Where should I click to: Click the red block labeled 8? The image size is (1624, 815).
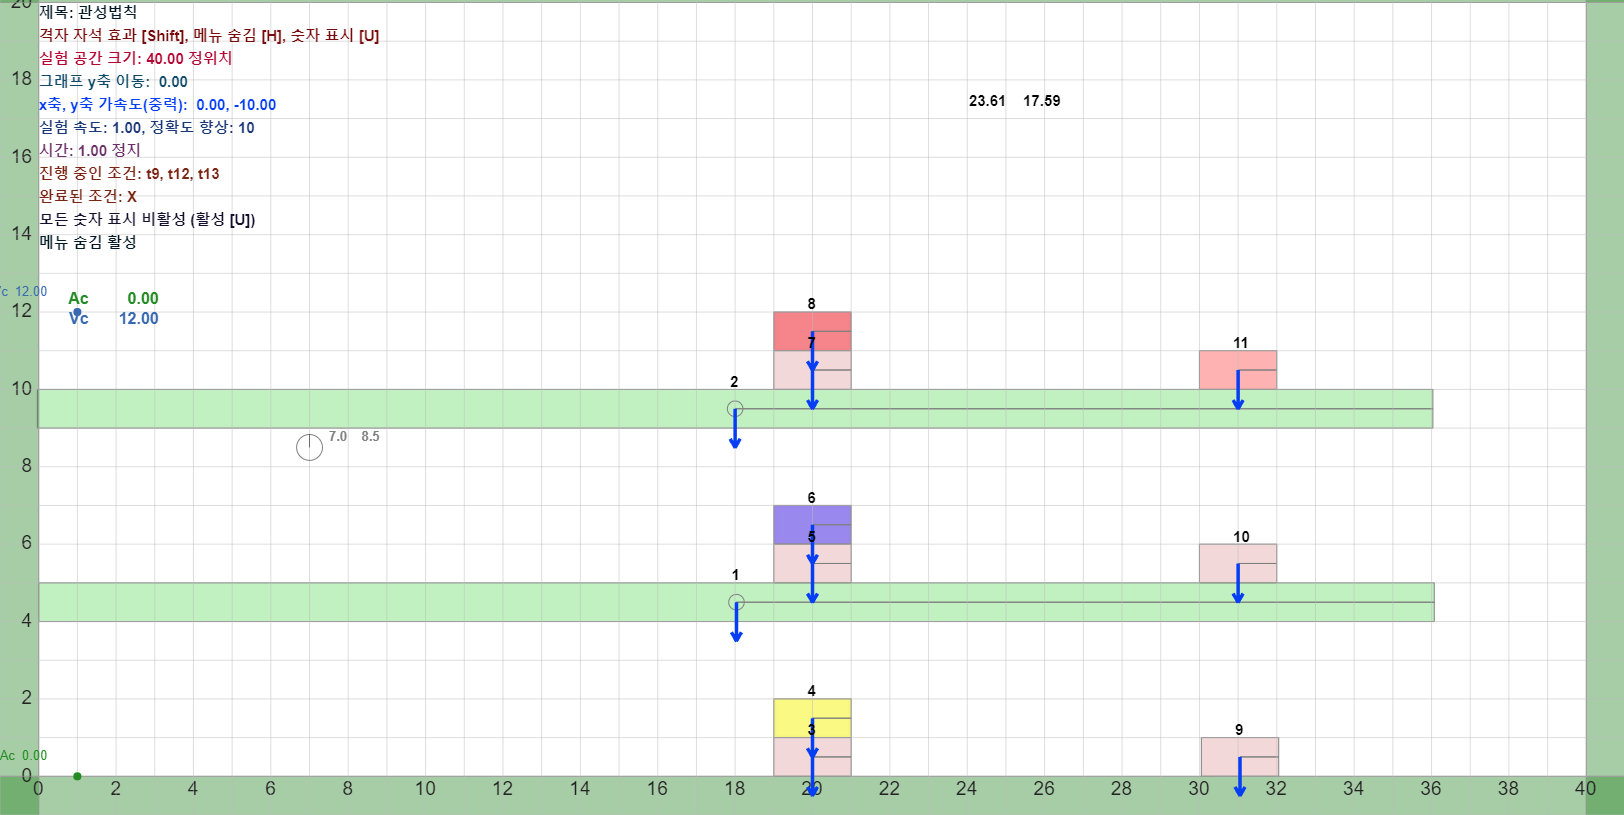pyautogui.click(x=812, y=331)
